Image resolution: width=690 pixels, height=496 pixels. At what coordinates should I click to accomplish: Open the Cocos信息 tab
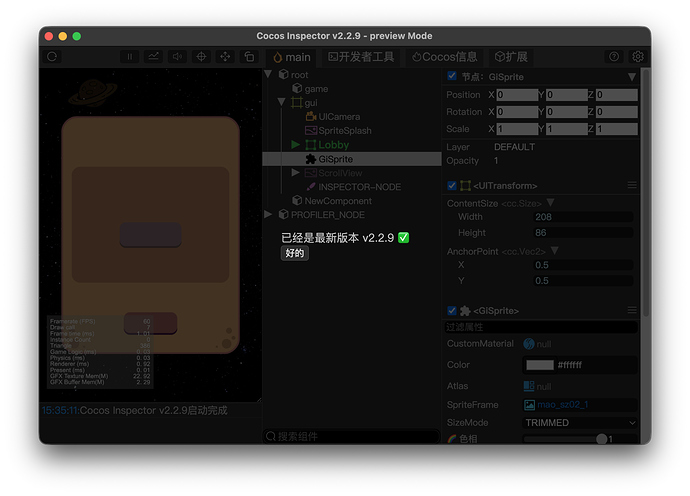444,57
